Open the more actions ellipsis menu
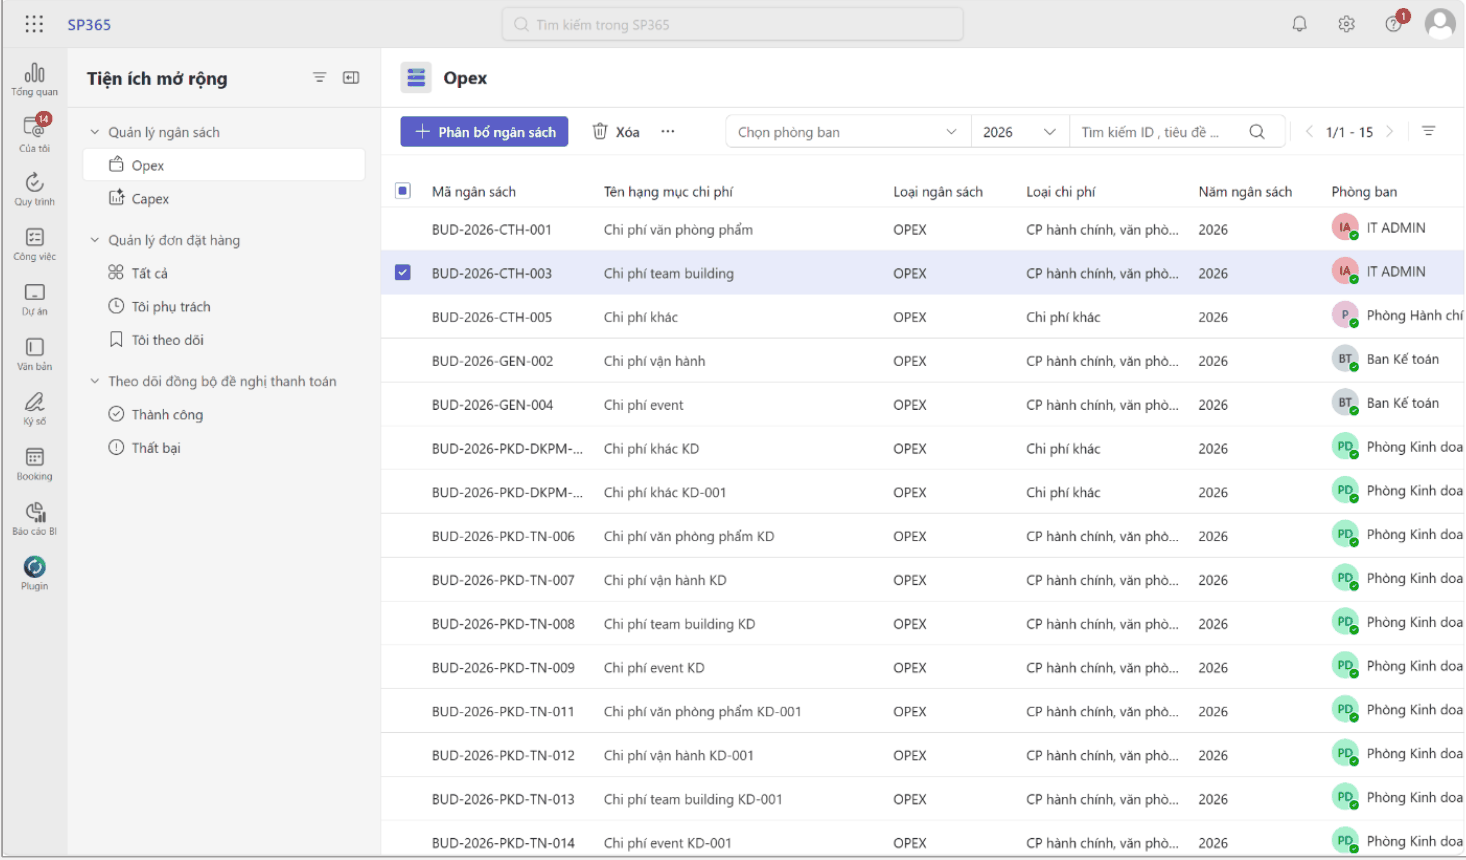1466x860 pixels. pyautogui.click(x=668, y=132)
